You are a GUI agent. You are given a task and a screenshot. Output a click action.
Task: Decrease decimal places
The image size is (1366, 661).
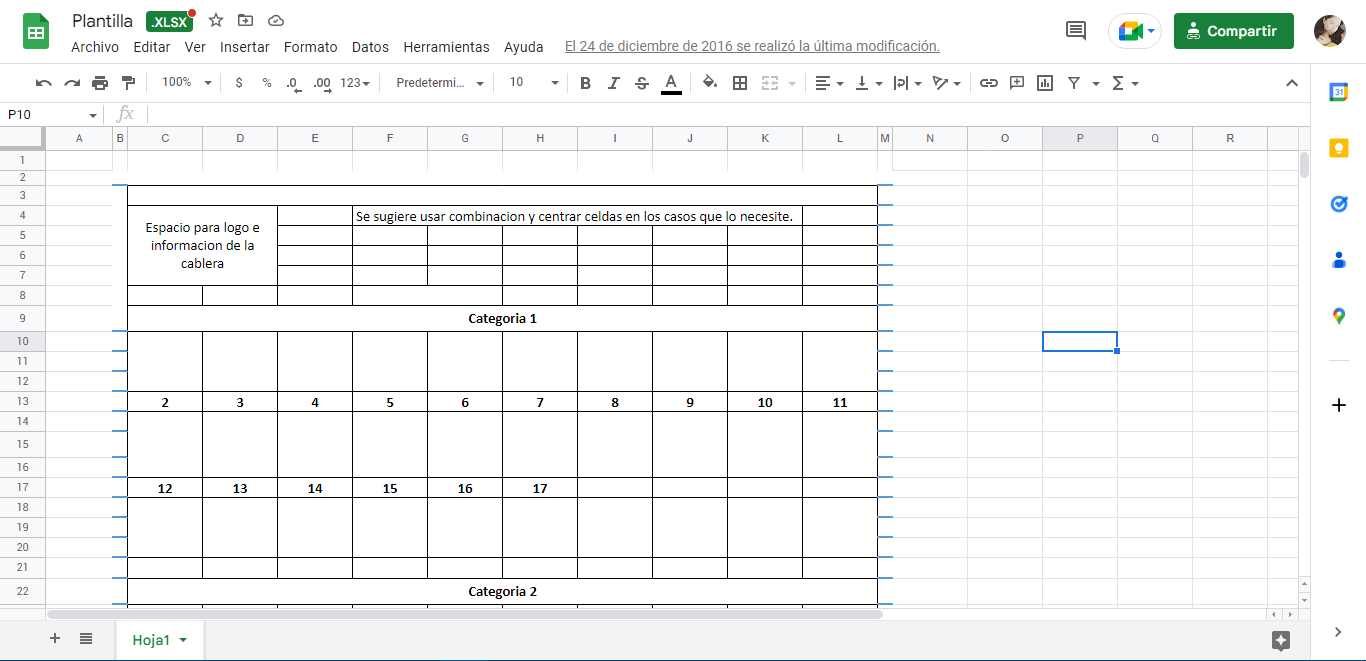click(x=293, y=83)
